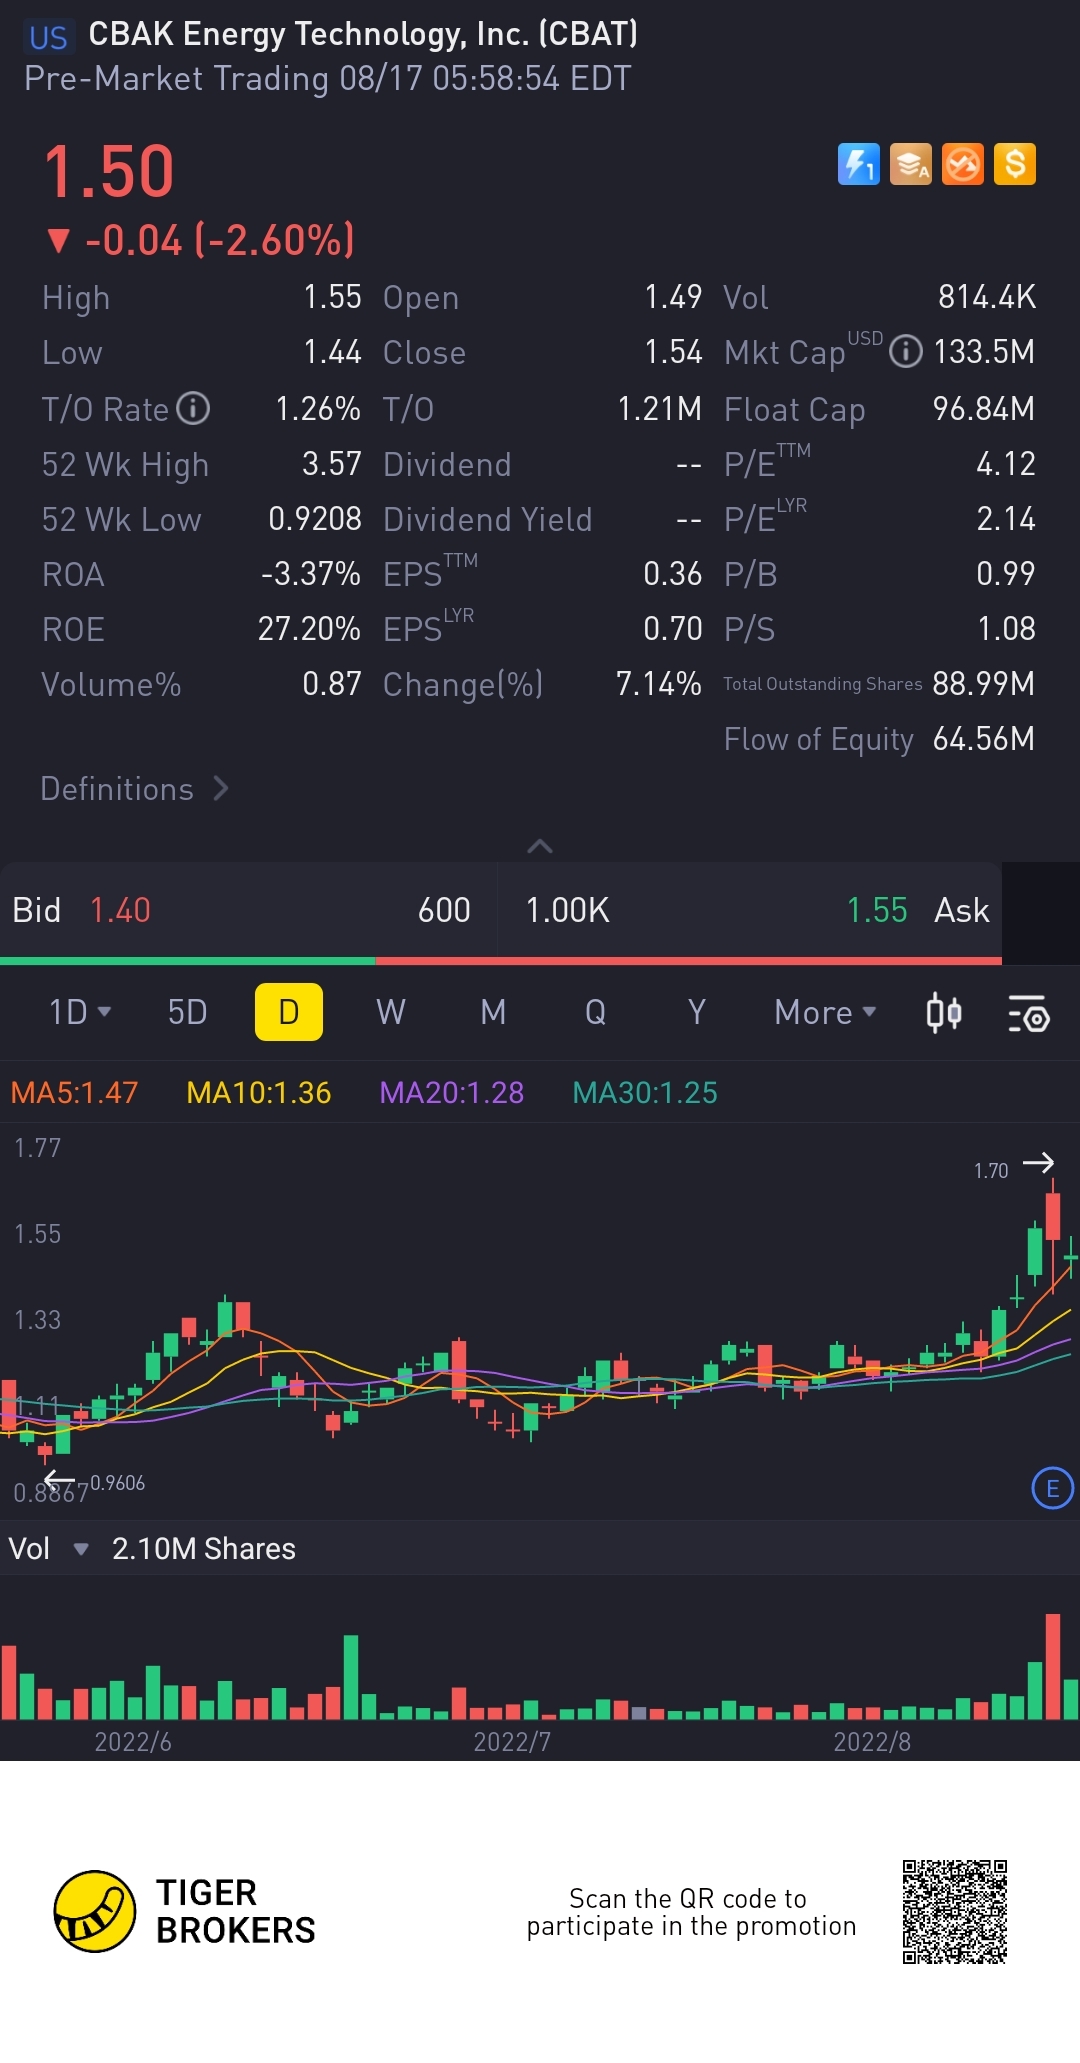Tap the bid size 600

point(444,910)
